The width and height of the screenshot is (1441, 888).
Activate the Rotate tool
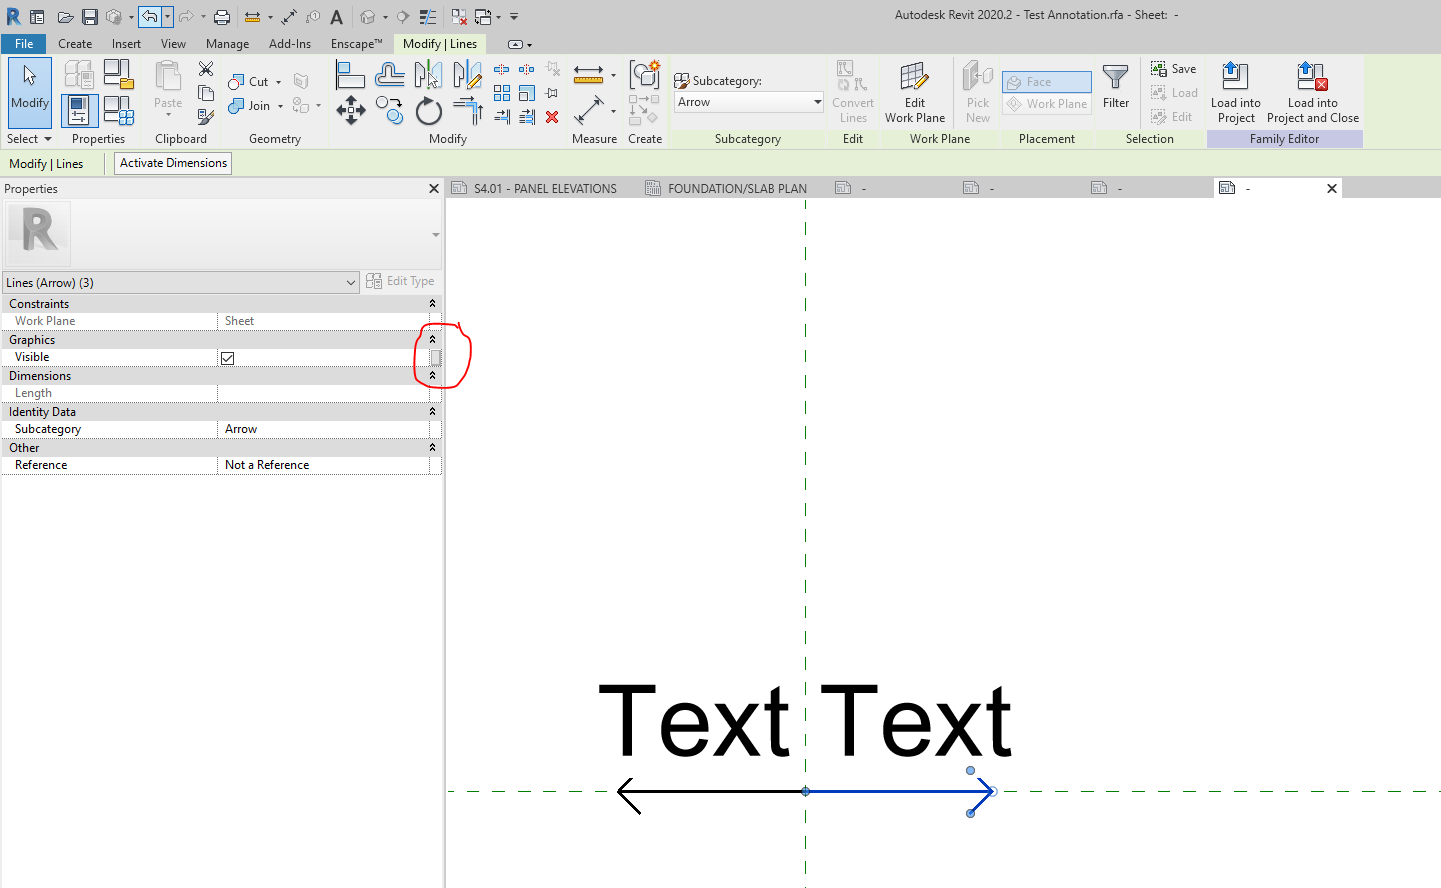pyautogui.click(x=428, y=110)
